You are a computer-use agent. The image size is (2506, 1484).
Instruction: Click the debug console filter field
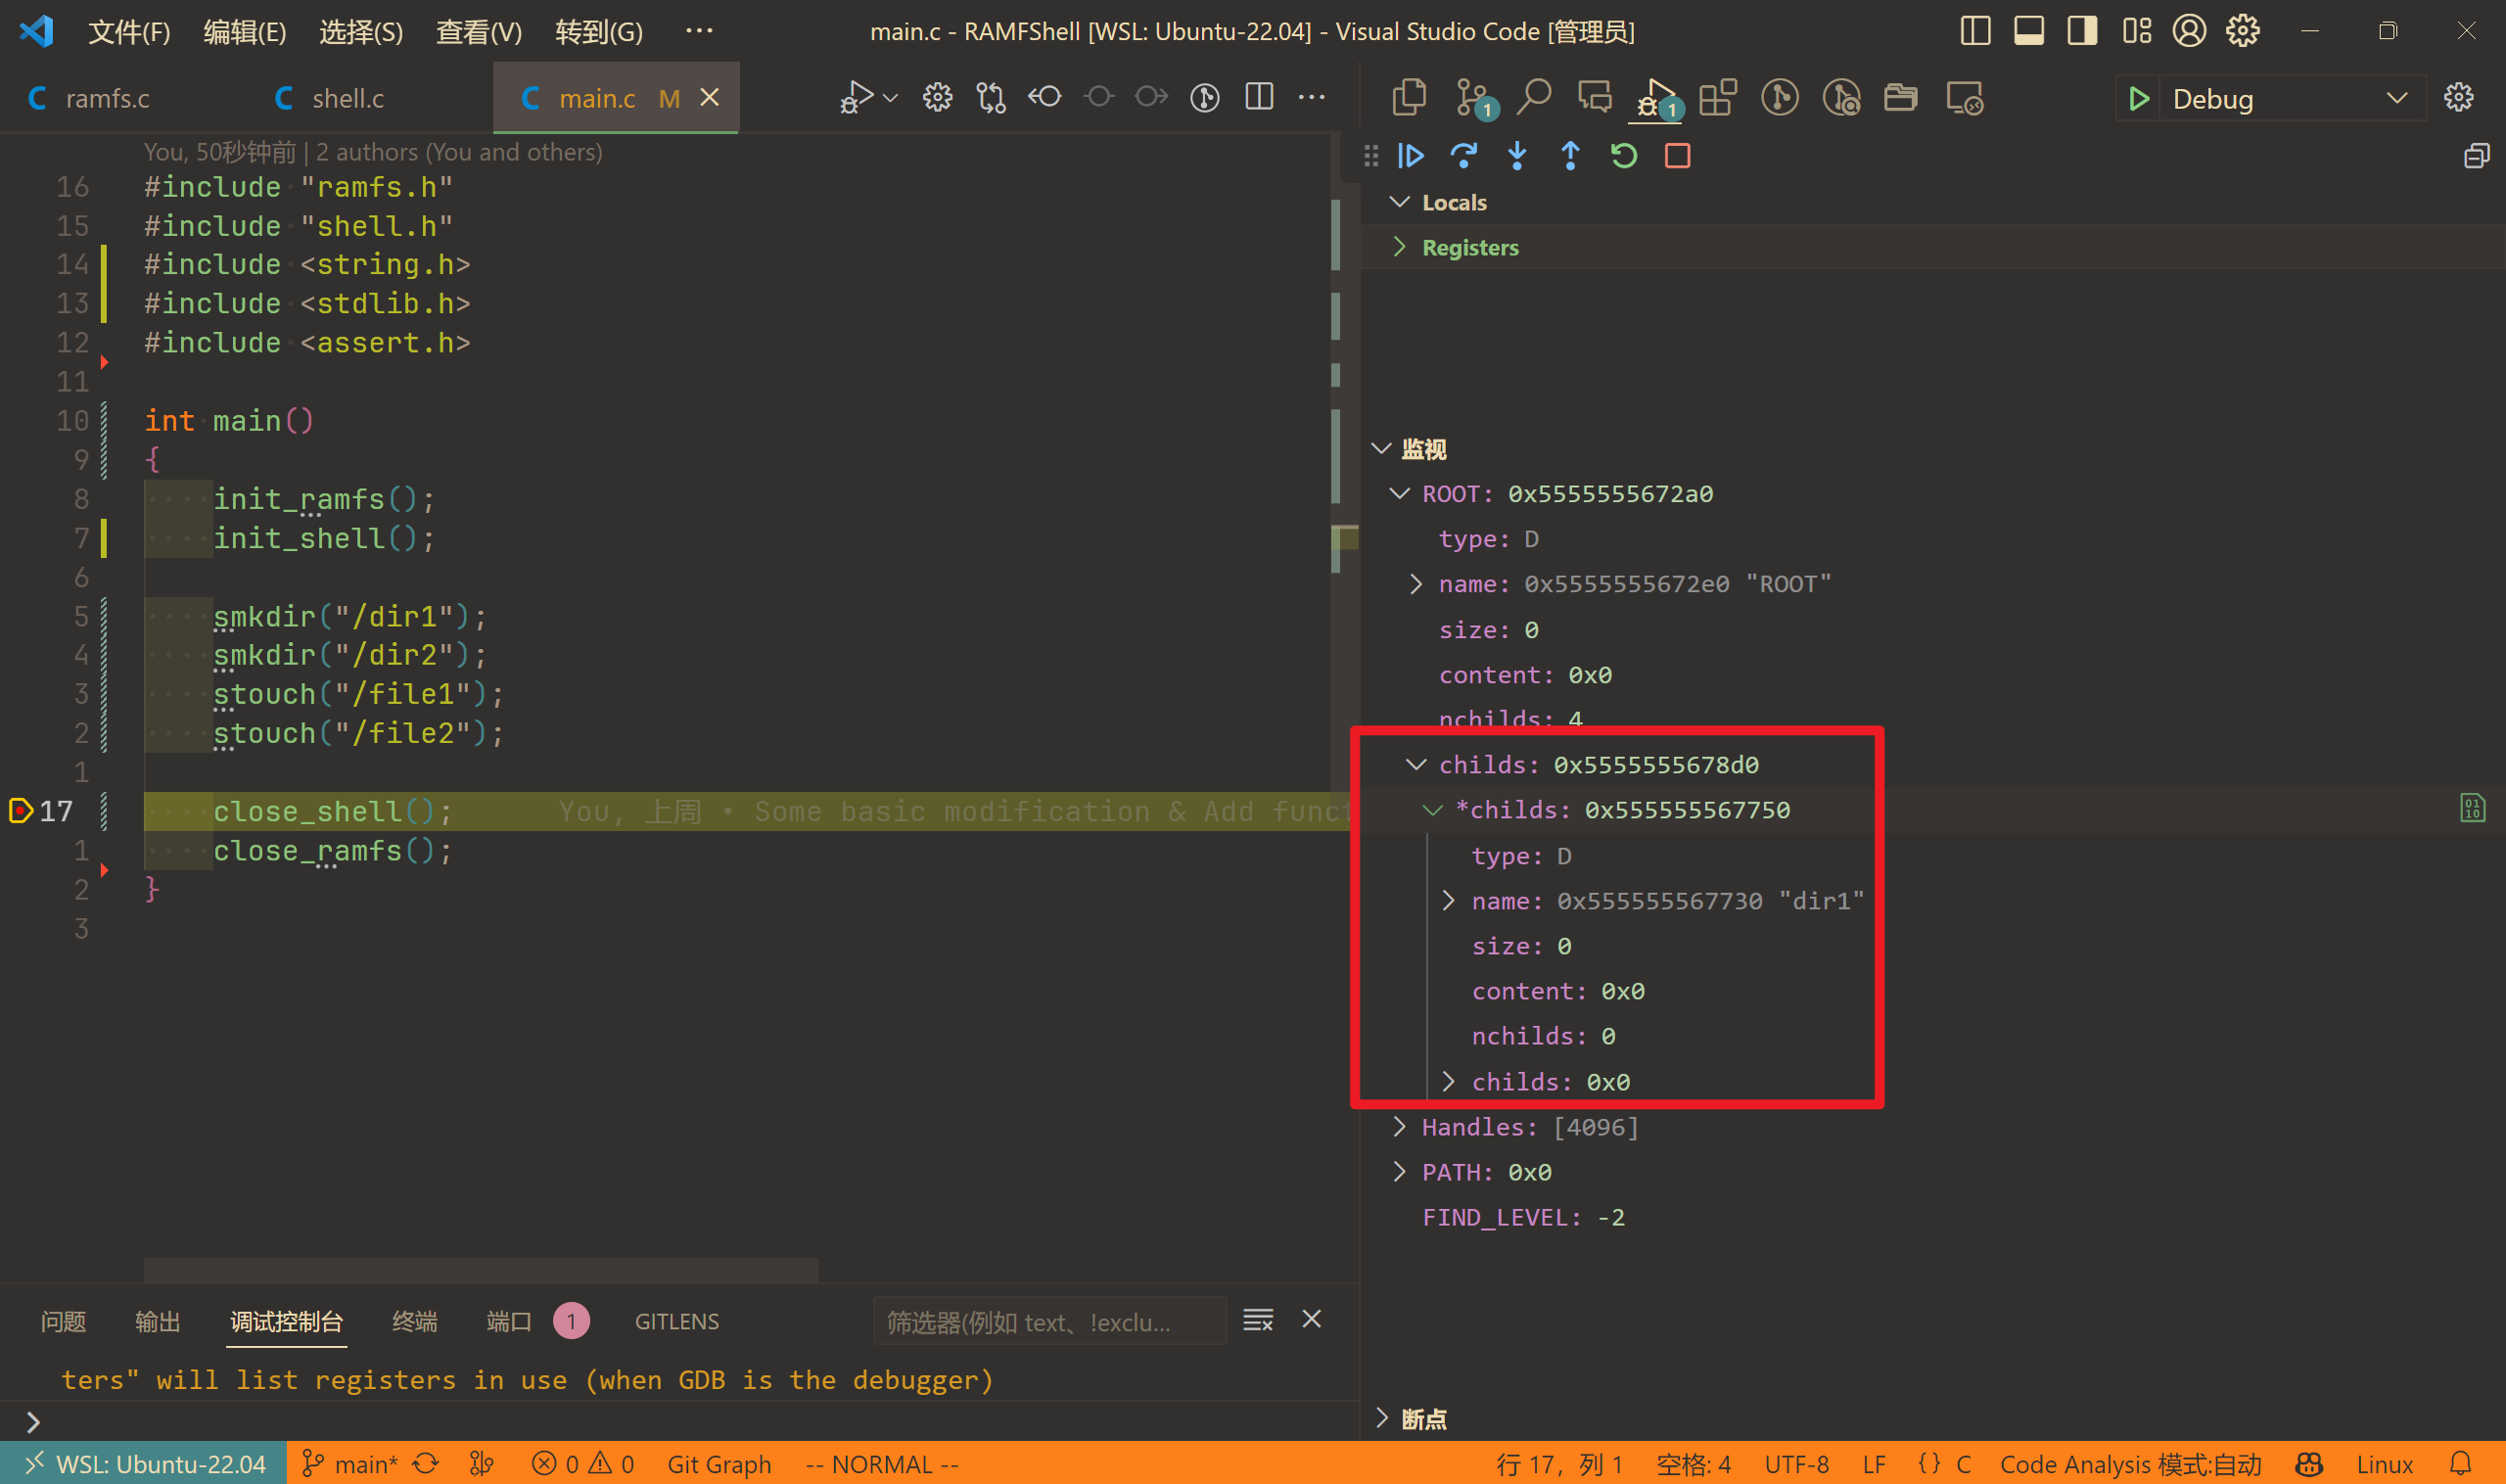point(1048,1322)
